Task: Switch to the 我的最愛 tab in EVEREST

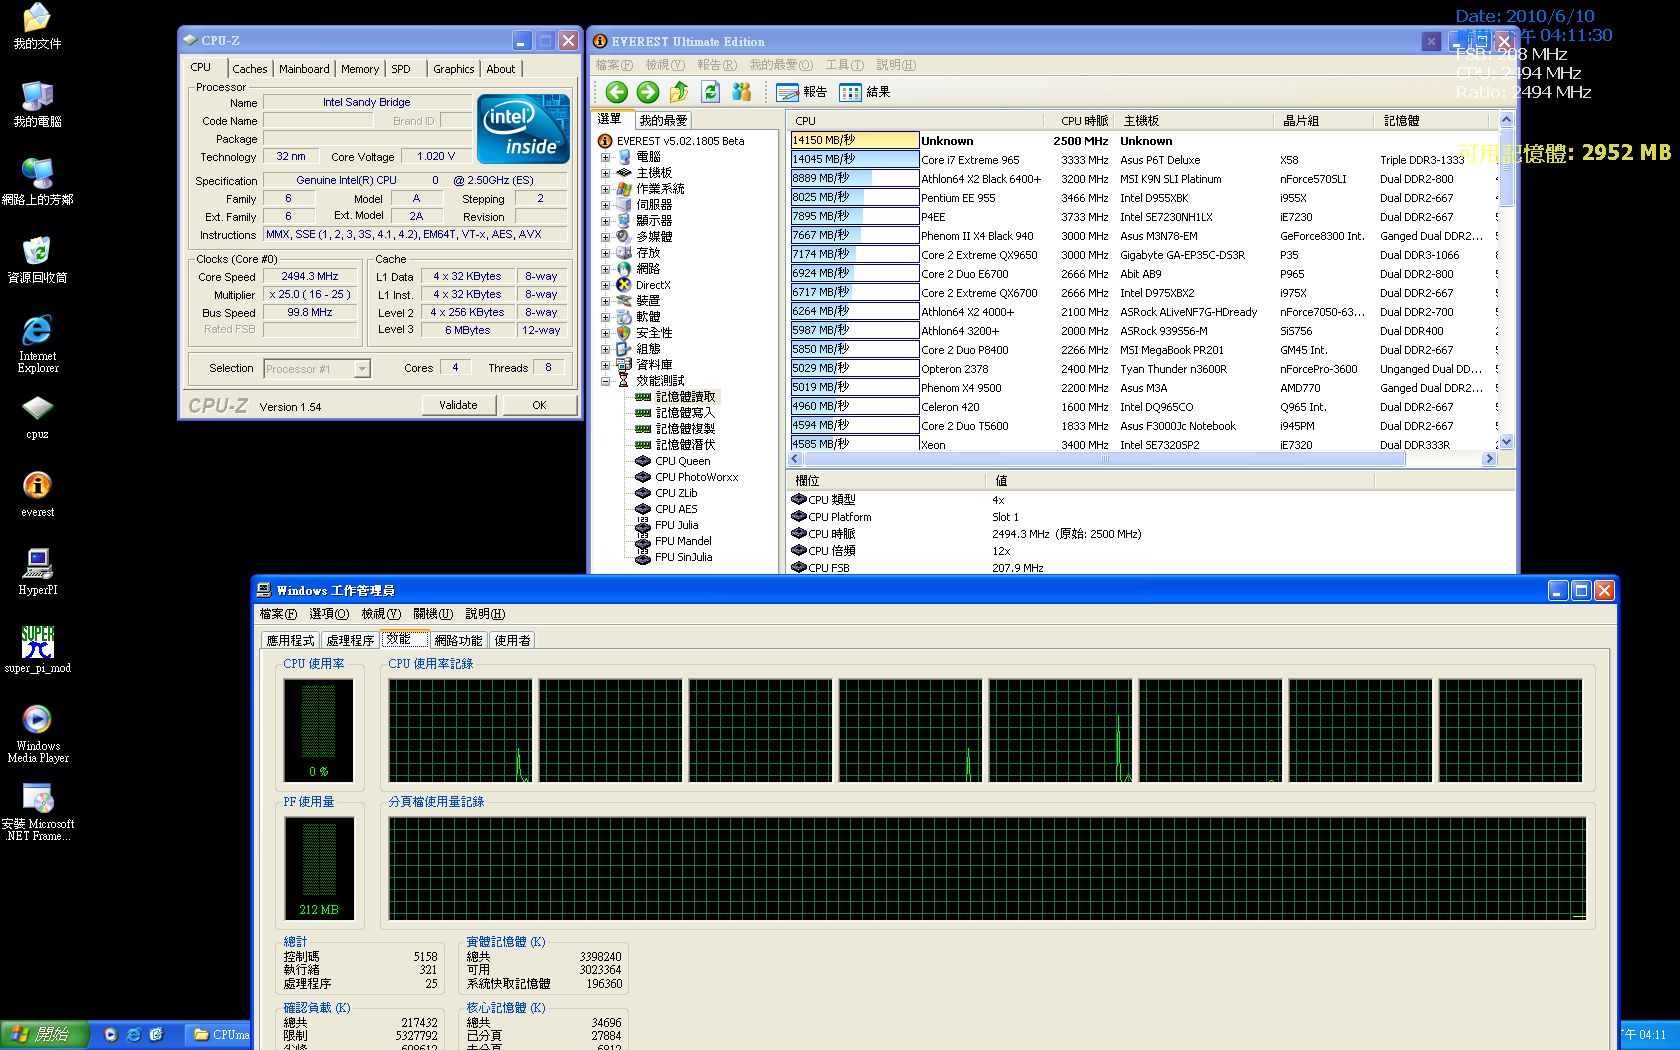Action: pyautogui.click(x=662, y=119)
